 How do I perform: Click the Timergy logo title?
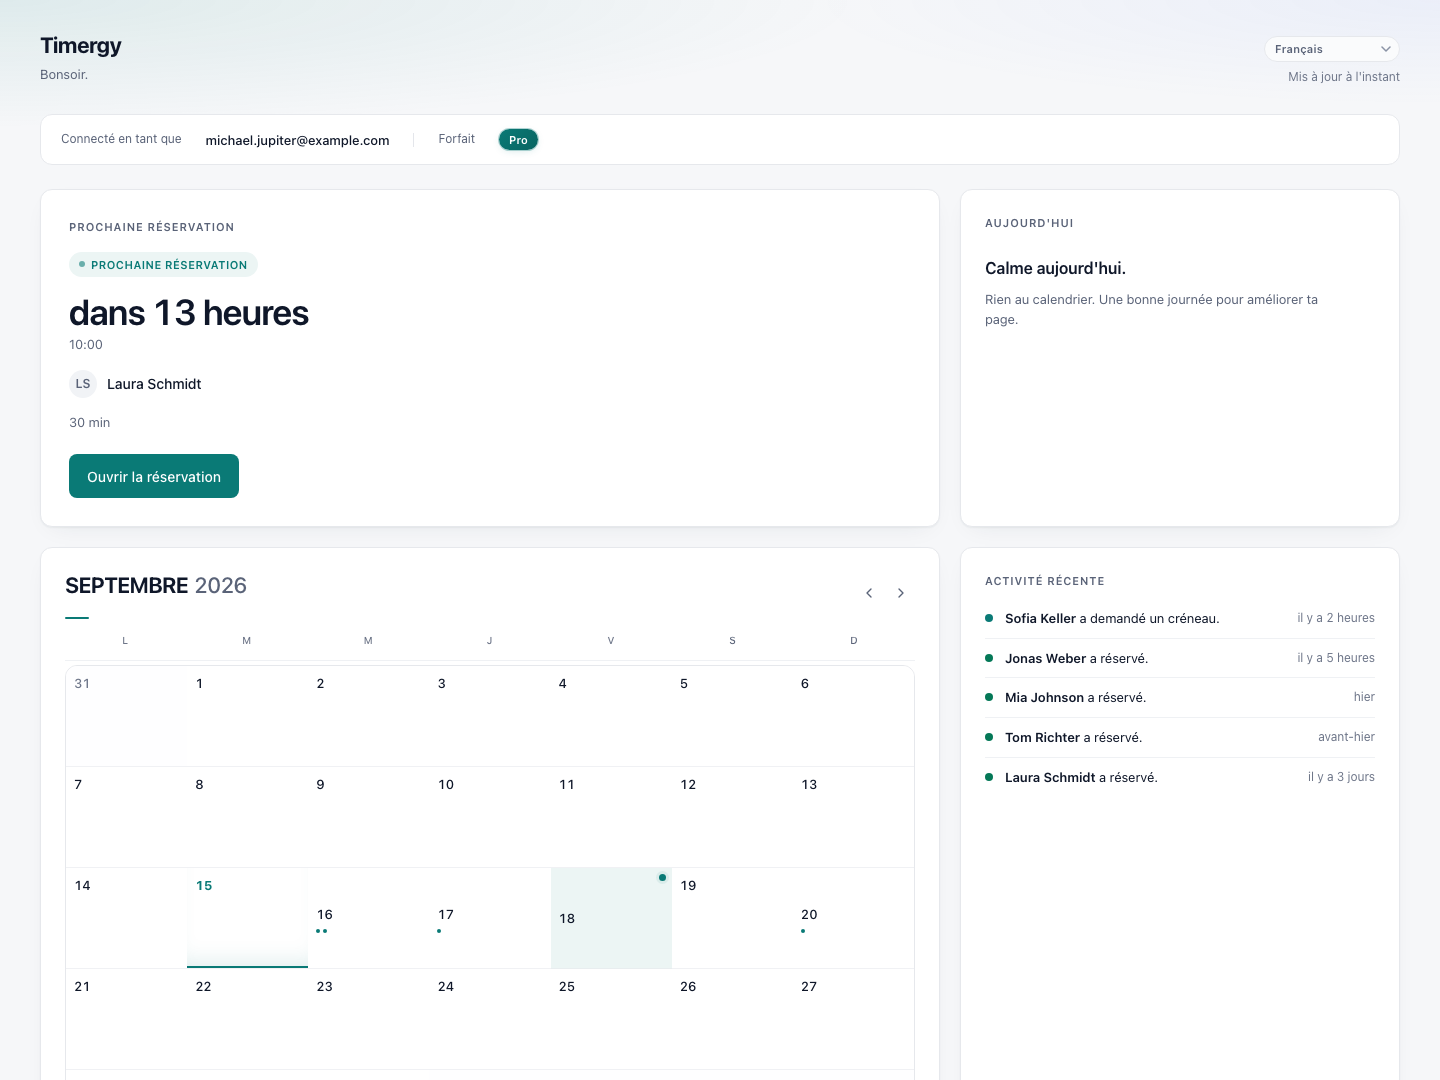tap(81, 45)
